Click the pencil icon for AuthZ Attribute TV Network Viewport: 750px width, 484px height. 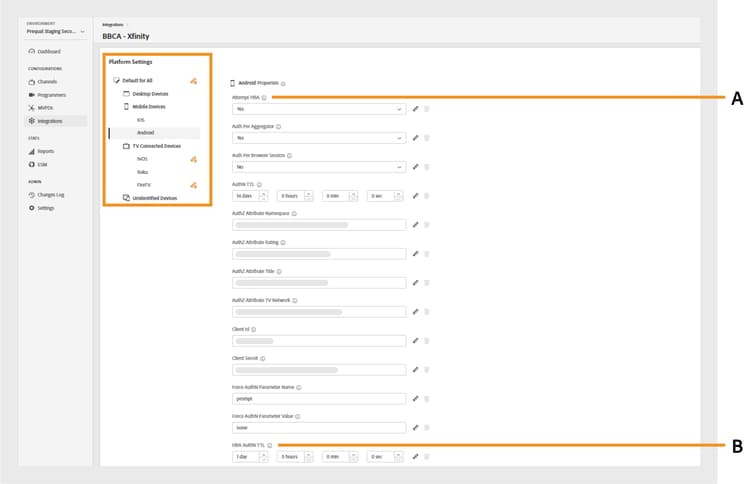coord(415,312)
